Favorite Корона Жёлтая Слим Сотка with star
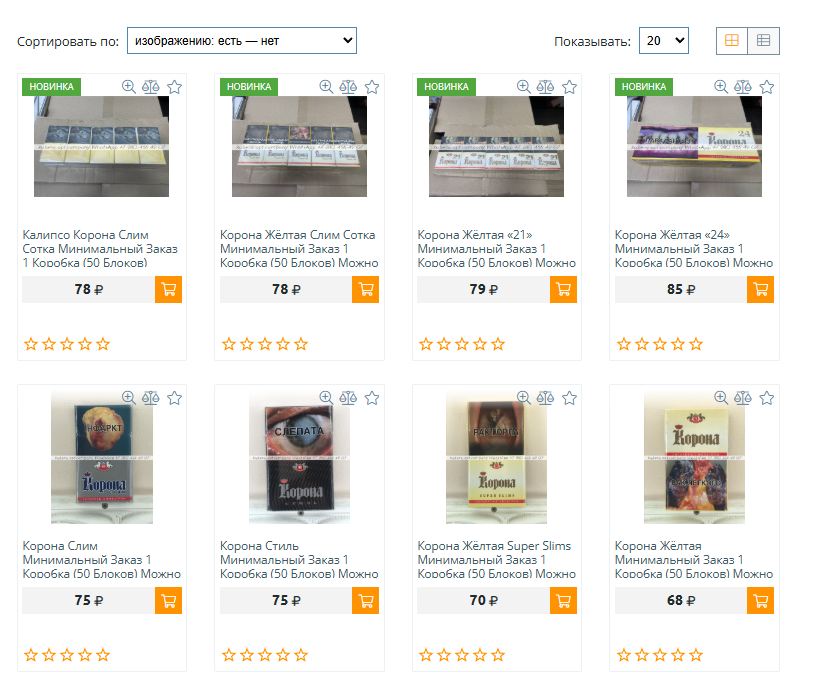The height and width of the screenshot is (688, 822). coord(372,87)
